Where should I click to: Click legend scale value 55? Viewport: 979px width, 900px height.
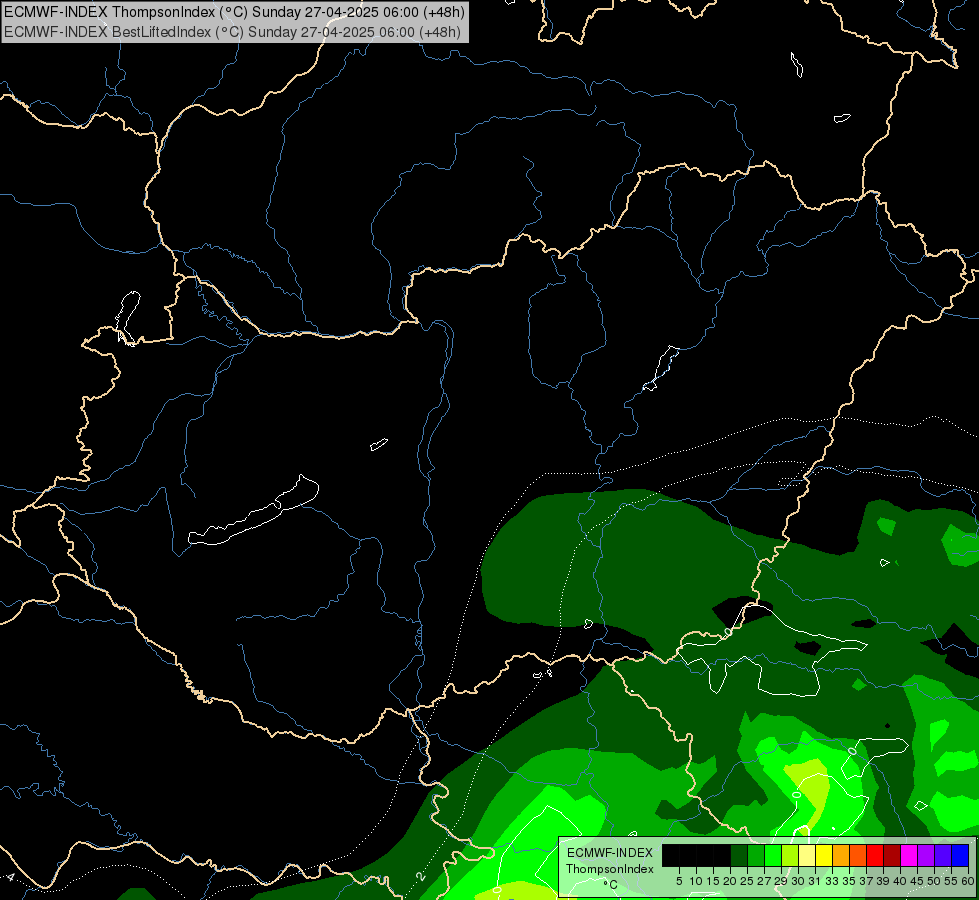952,881
